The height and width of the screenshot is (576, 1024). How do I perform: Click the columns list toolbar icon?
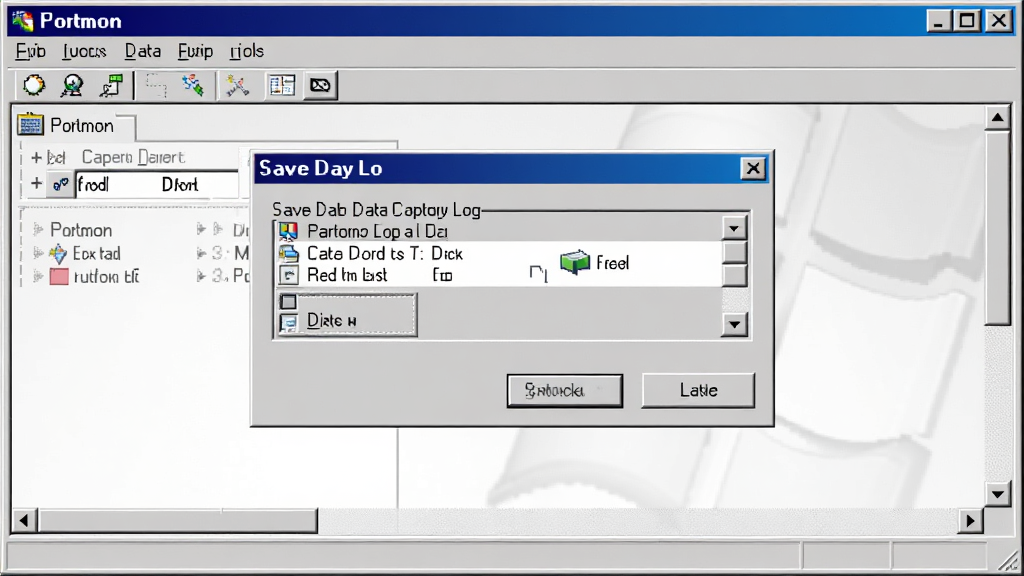click(282, 85)
